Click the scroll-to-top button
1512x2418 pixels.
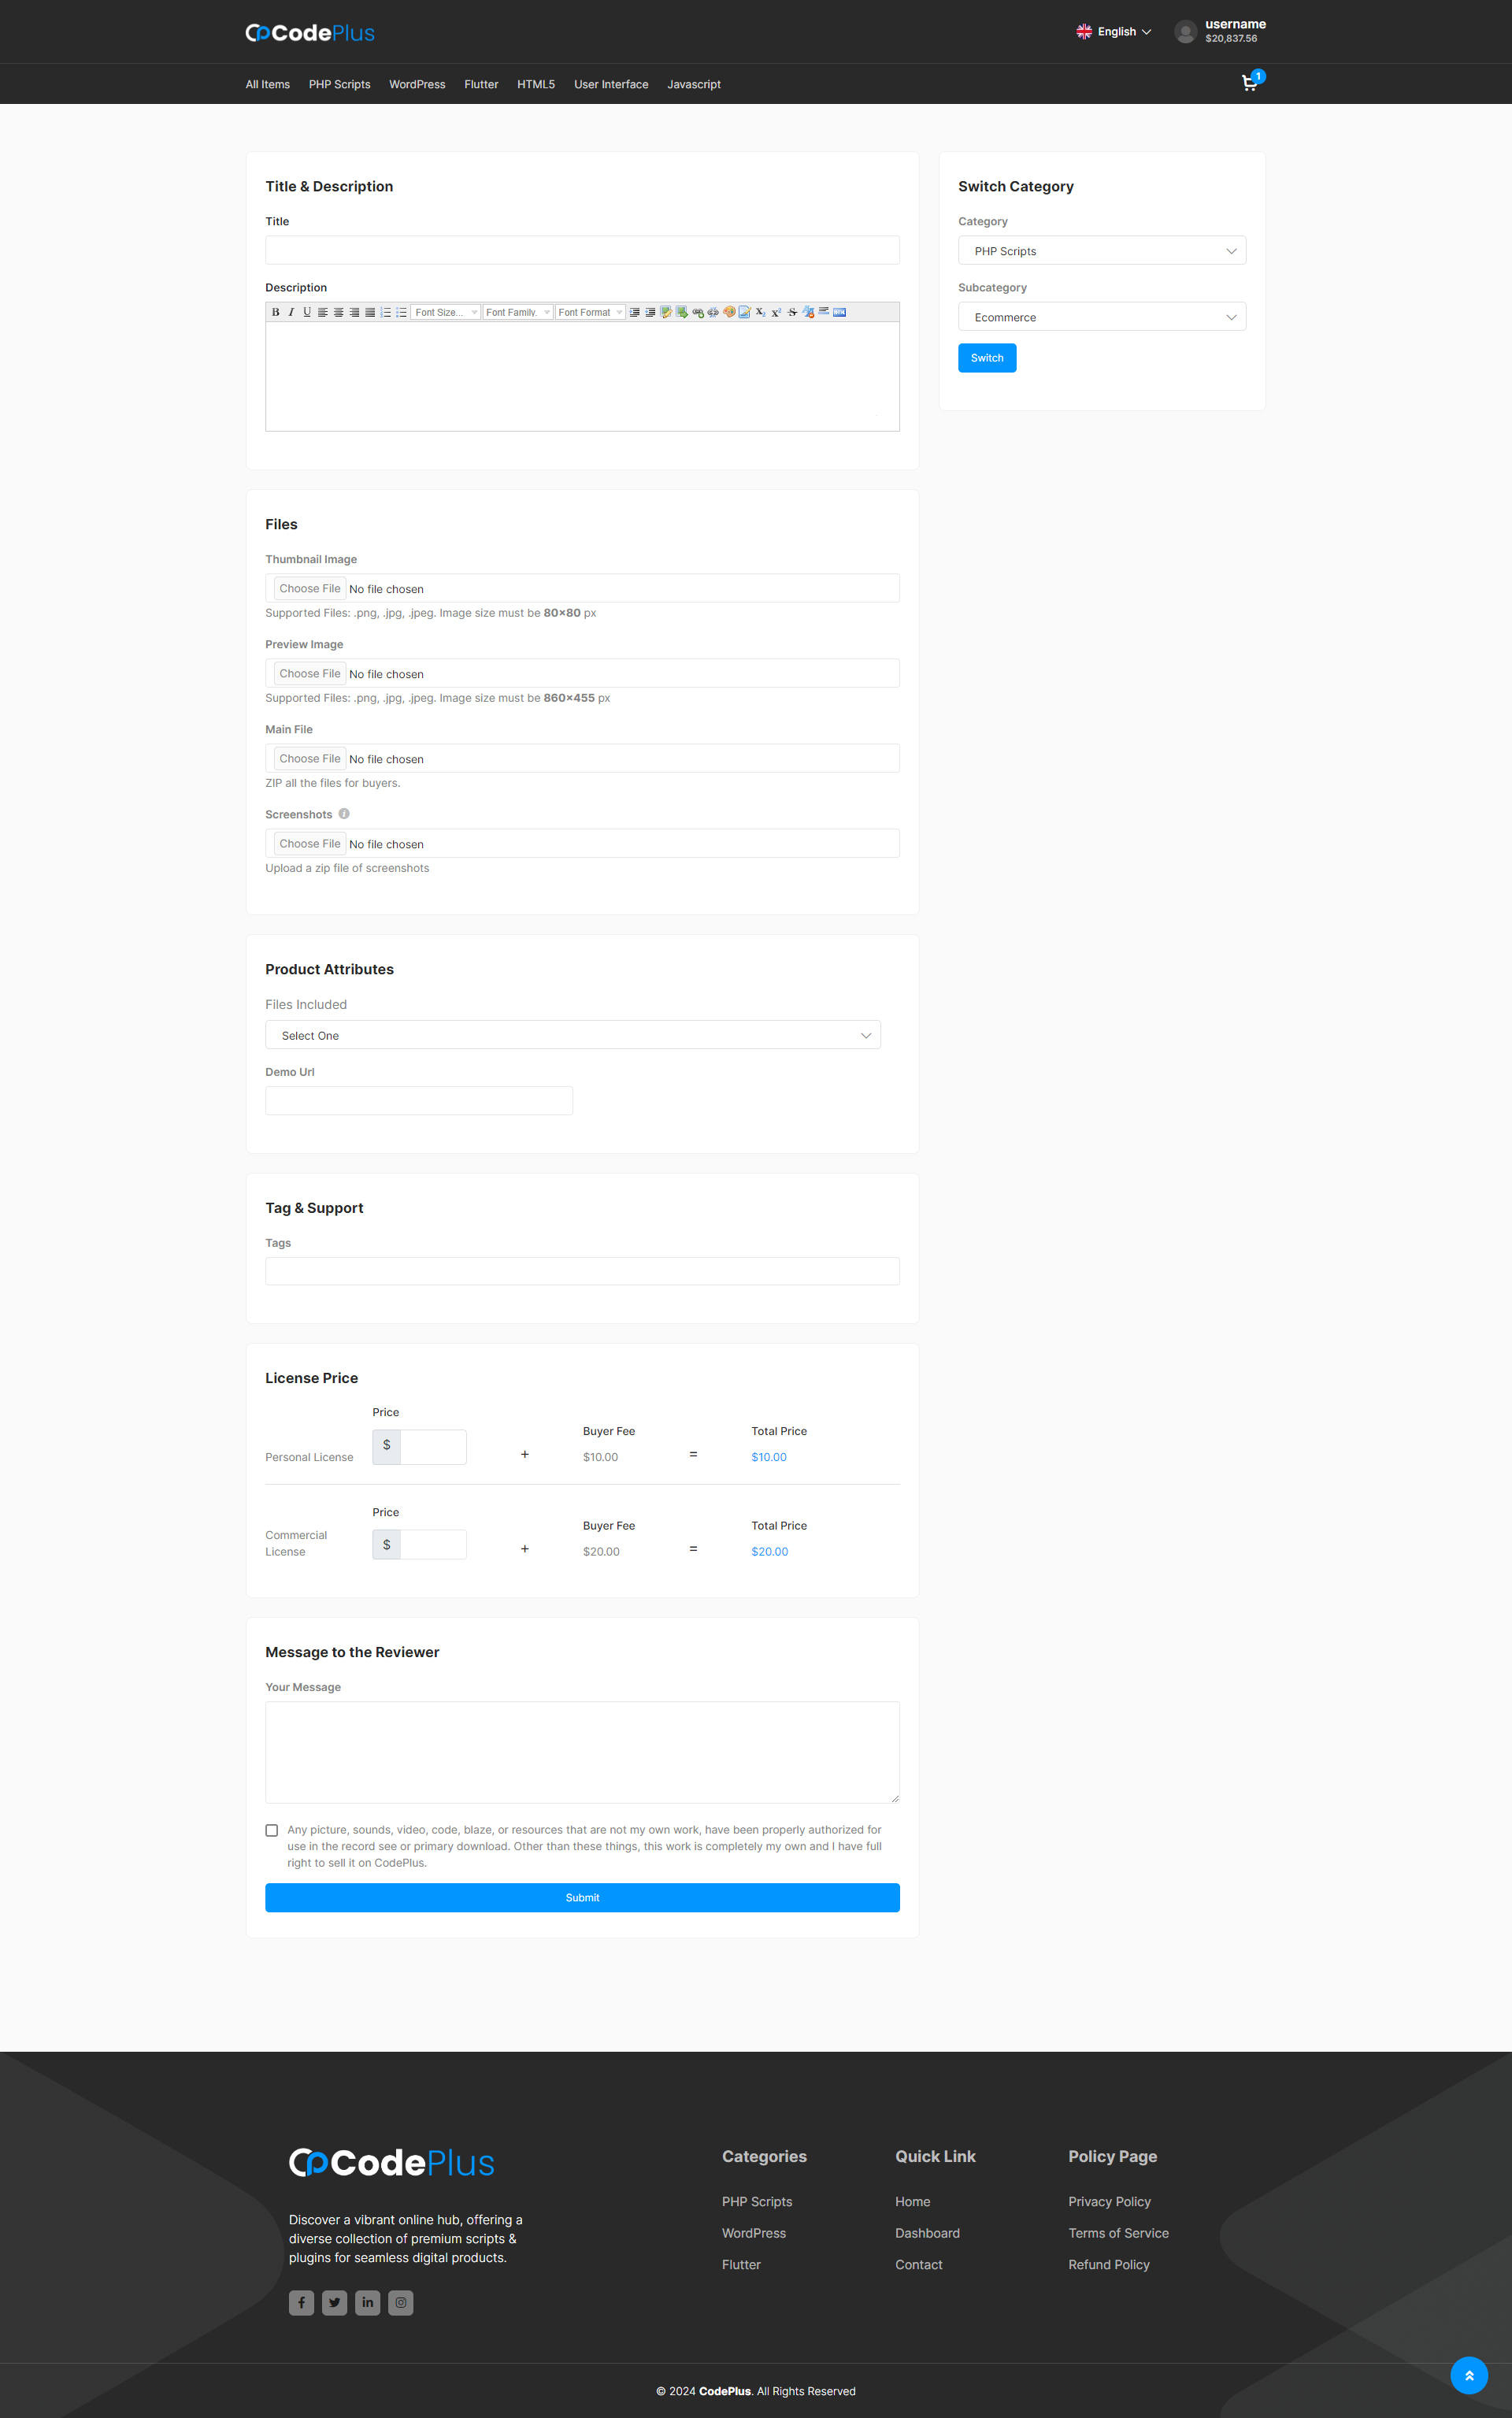[x=1468, y=2375]
